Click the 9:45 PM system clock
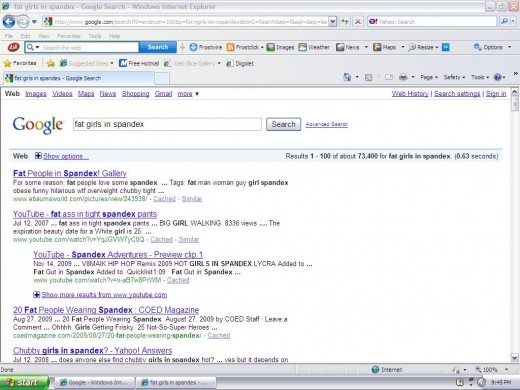The height and width of the screenshot is (390, 520). 501,382
